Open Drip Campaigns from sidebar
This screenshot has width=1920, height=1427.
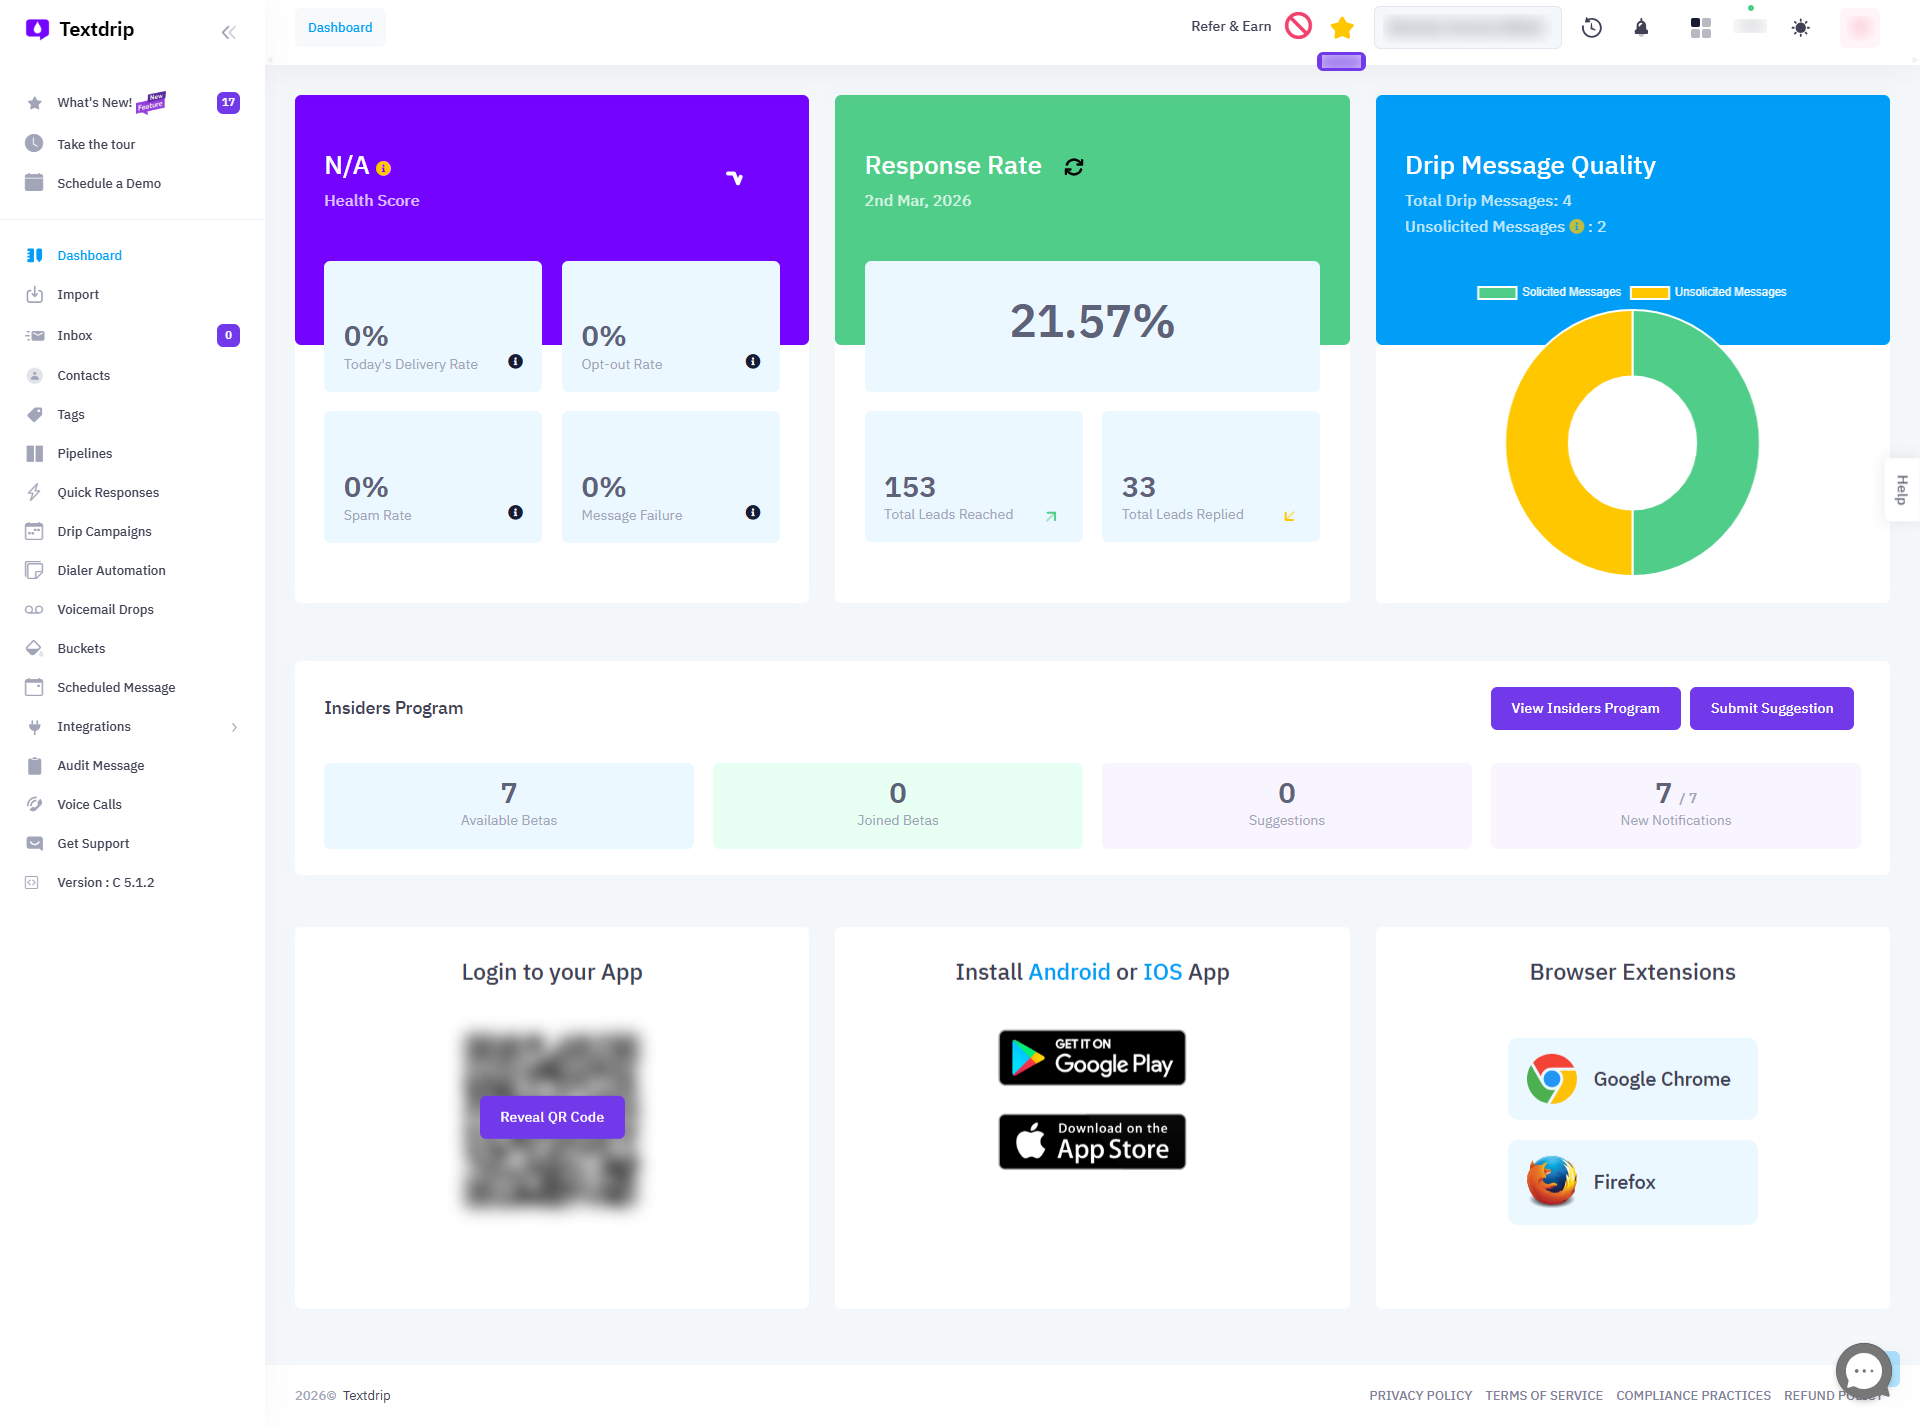pyautogui.click(x=104, y=531)
